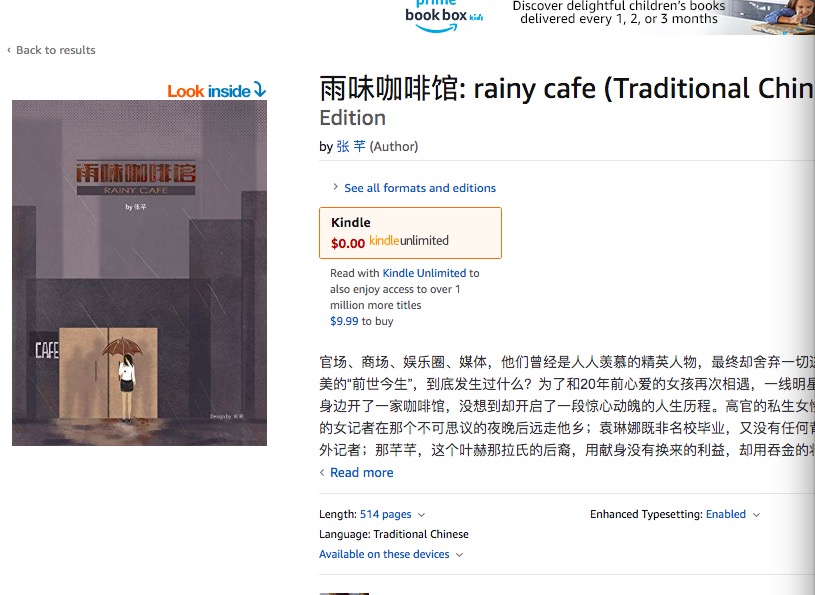
Task: Click the chevron before See all formats
Action: pyautogui.click(x=335, y=187)
